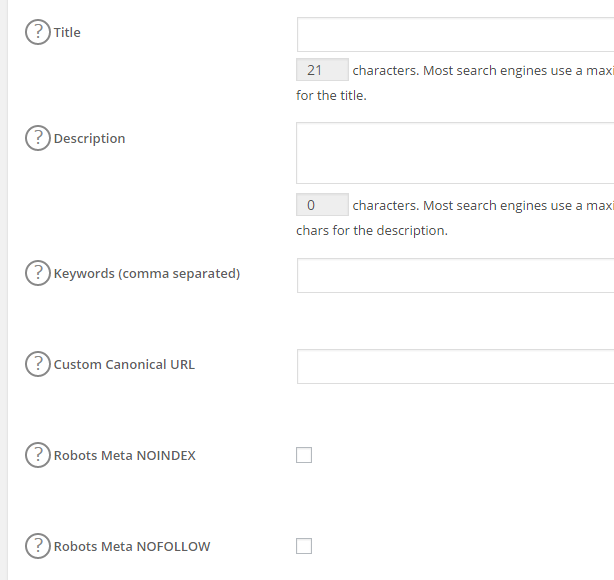Show the Robots Meta NOFOLLOW help icon
Viewport: 614px width, 580px height.
tap(37, 546)
